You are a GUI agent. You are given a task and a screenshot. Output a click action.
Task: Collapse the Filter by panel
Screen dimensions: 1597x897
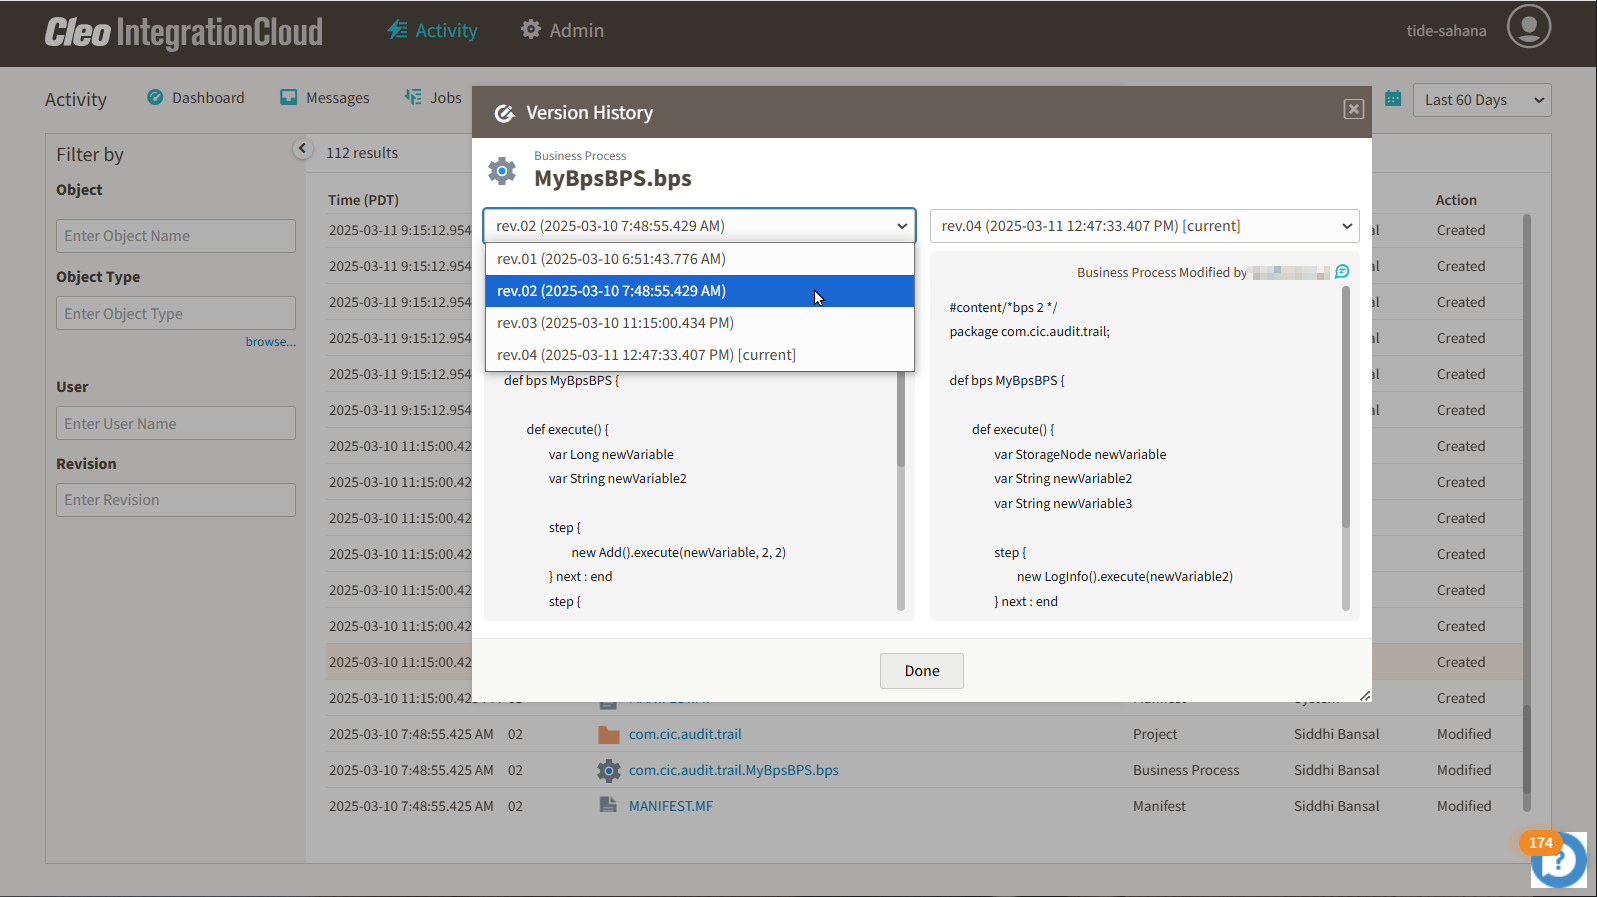click(302, 149)
